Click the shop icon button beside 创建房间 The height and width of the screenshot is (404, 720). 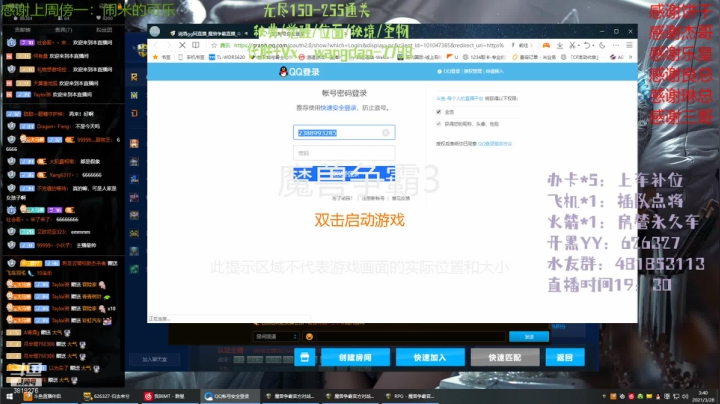tap(304, 357)
